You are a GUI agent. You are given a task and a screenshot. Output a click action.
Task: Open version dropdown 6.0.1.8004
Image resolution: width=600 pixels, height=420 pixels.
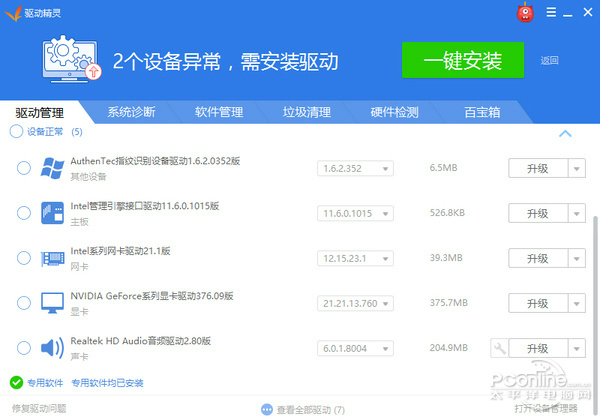pyautogui.click(x=355, y=348)
